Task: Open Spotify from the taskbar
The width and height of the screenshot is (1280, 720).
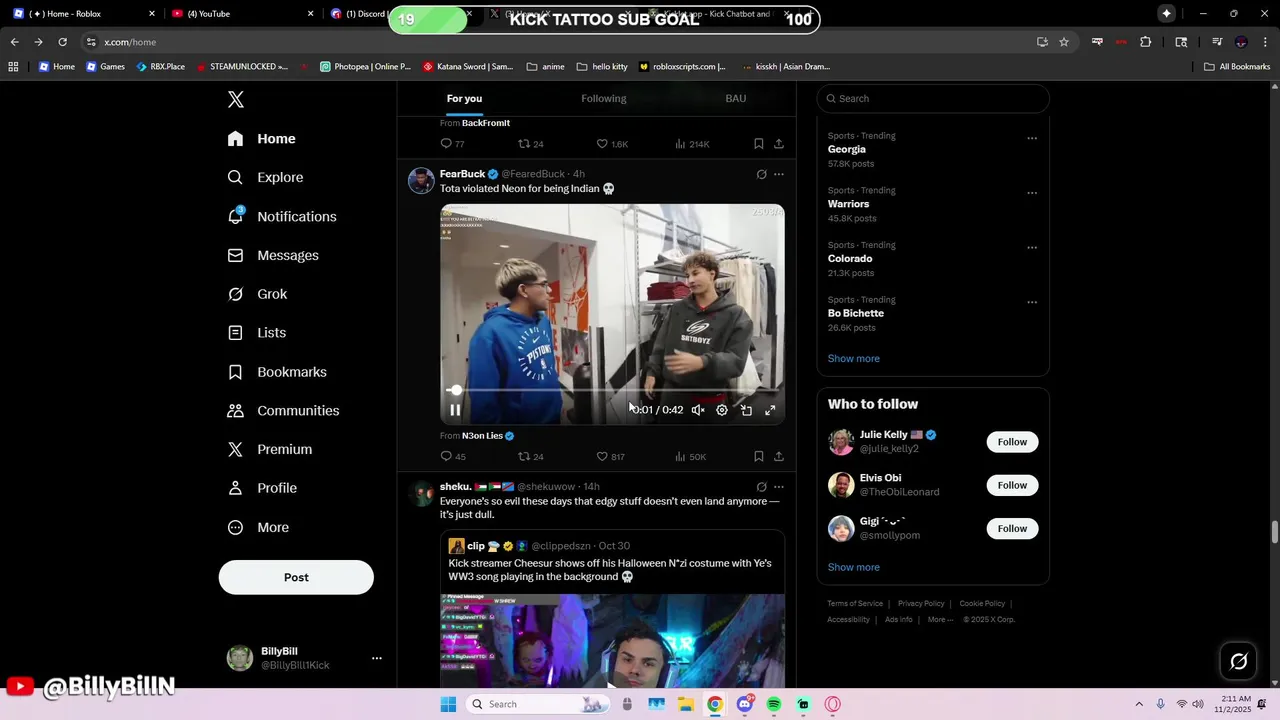Action: click(774, 704)
